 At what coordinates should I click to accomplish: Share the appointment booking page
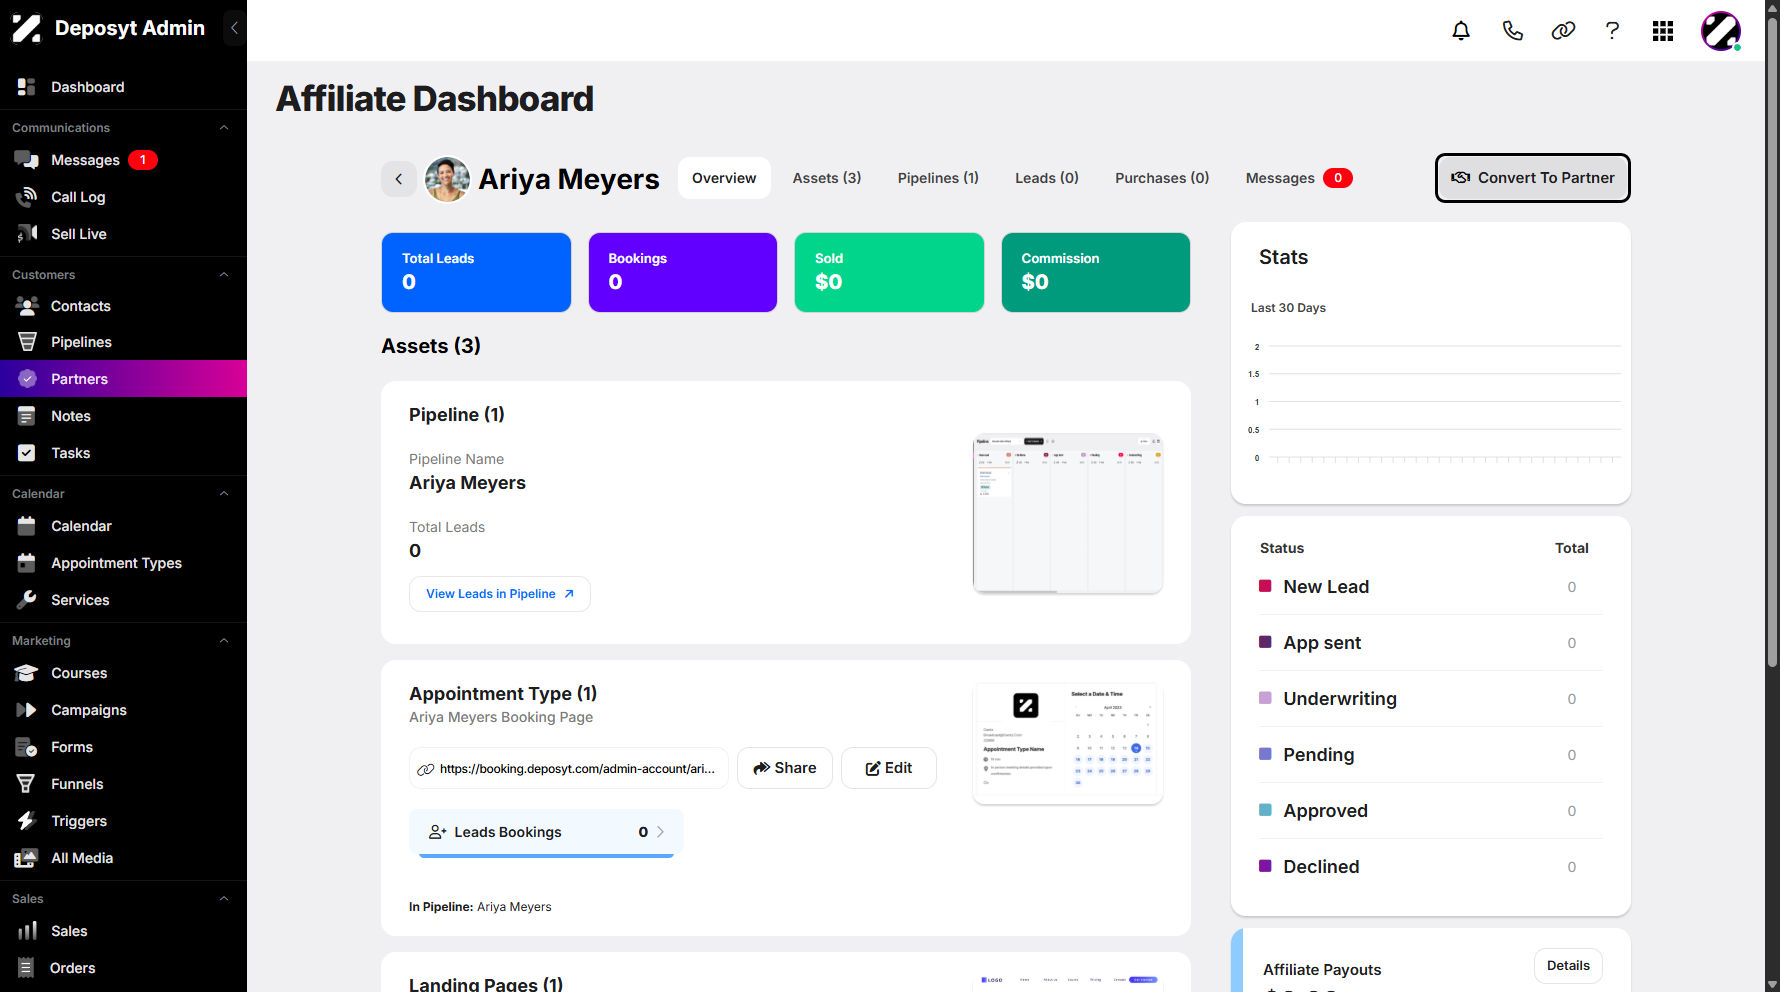point(785,768)
